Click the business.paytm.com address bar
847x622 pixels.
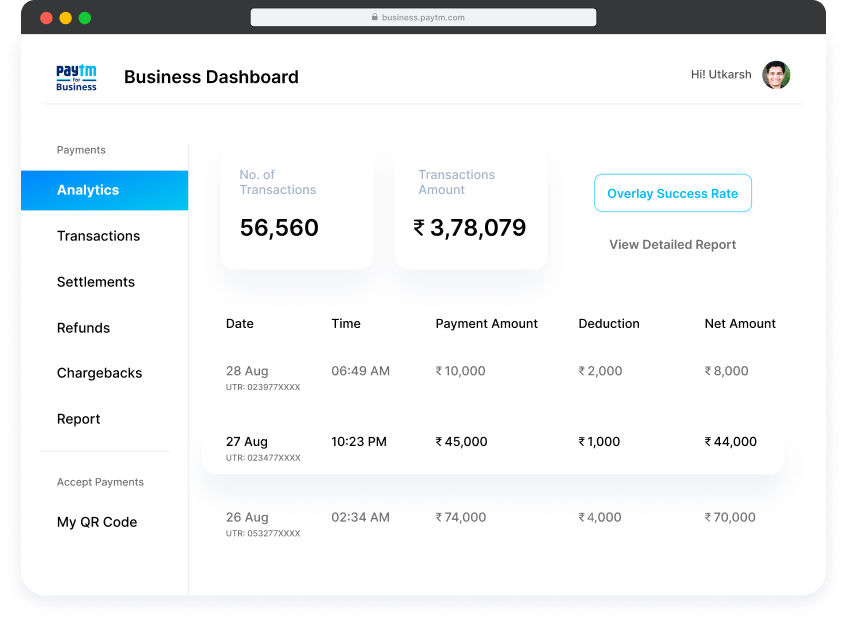(423, 16)
